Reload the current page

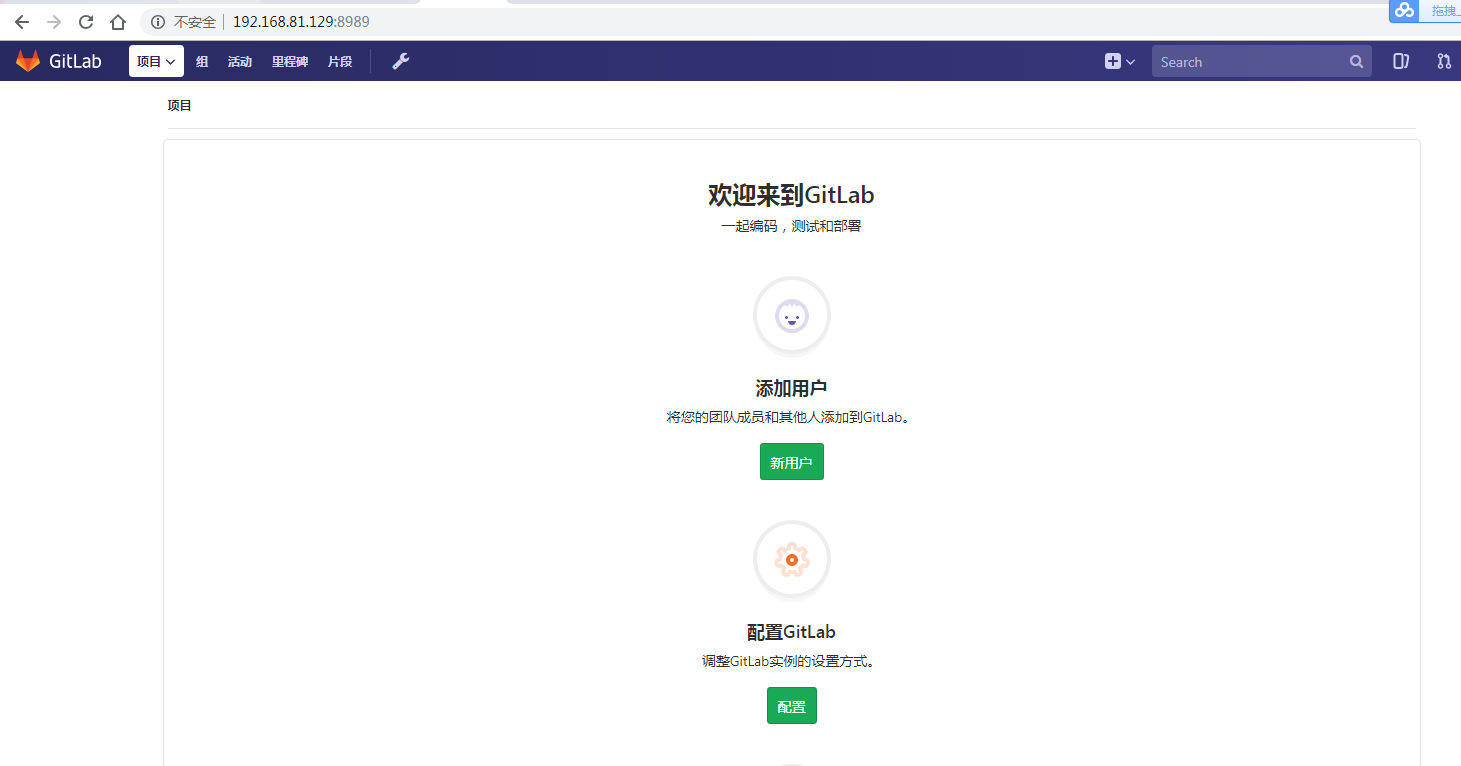(x=86, y=22)
